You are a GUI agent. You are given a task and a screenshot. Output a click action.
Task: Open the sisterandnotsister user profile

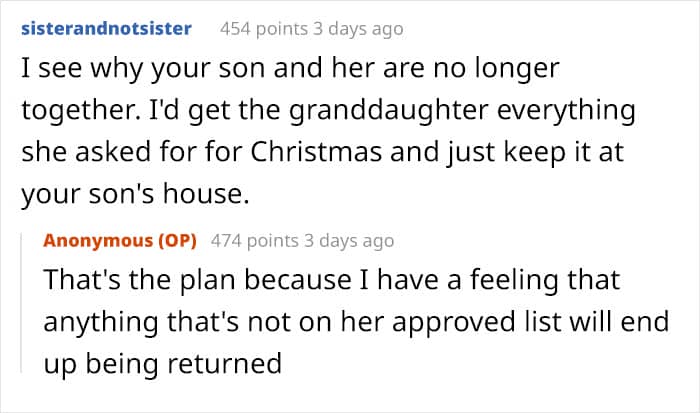[106, 28]
